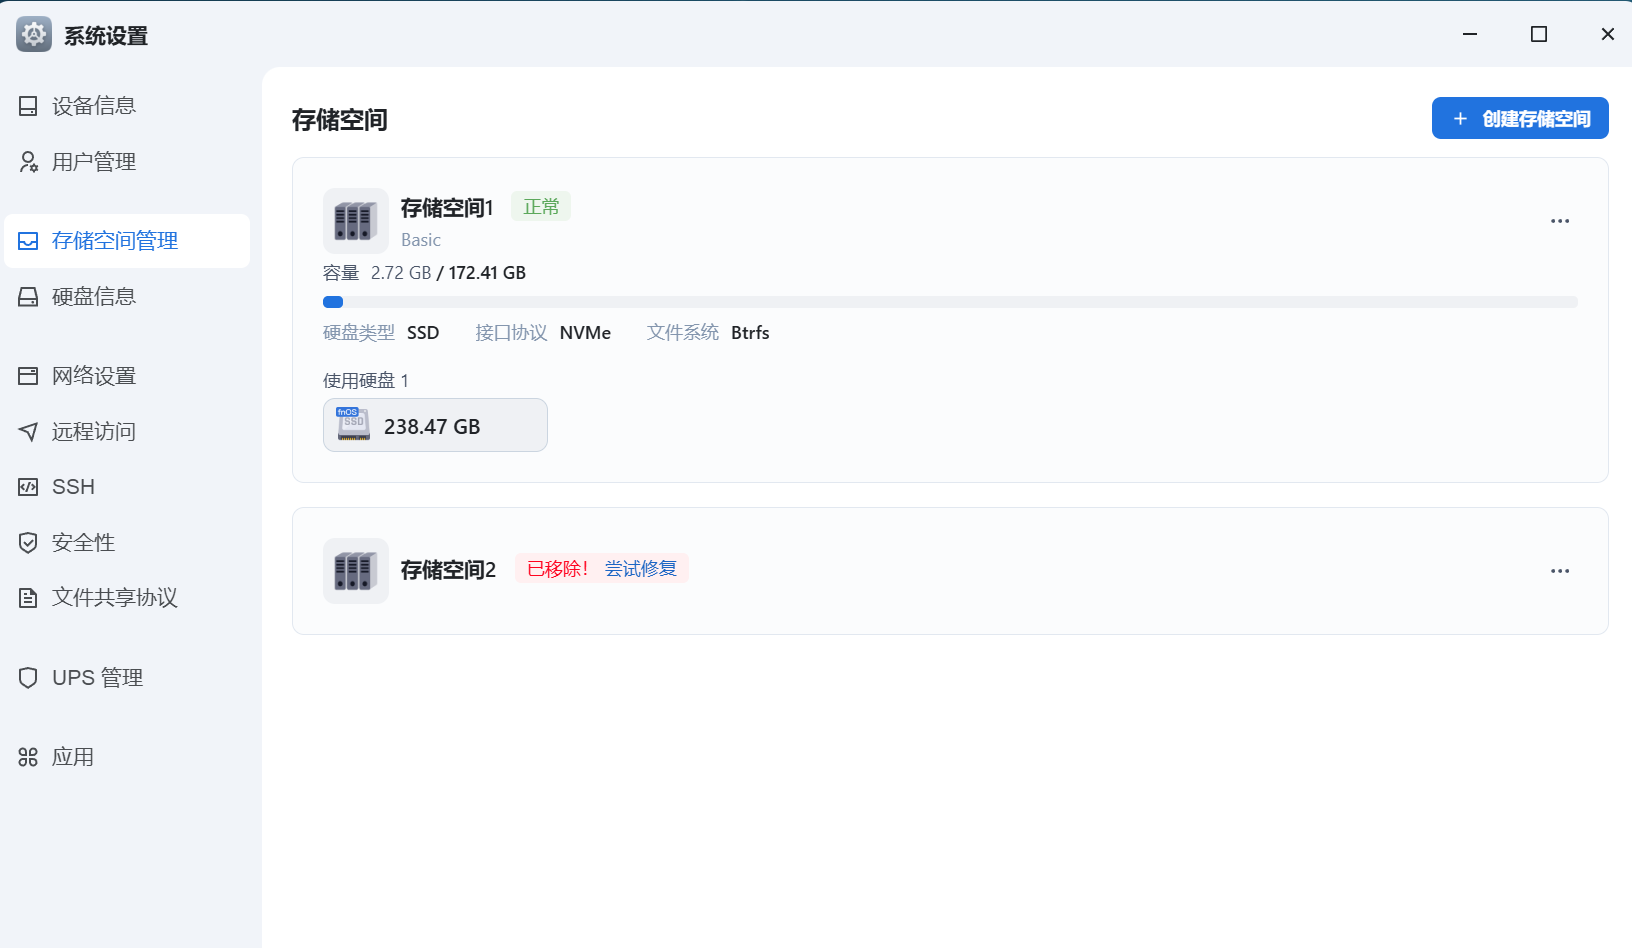Click the NVMe interface value
This screenshot has width=1632, height=948.
point(585,333)
